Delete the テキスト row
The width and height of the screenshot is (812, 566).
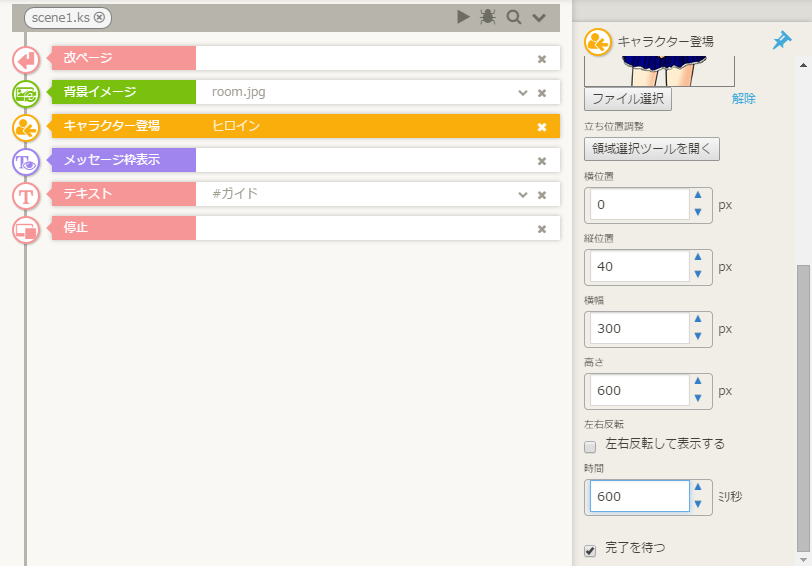pyautogui.click(x=542, y=195)
